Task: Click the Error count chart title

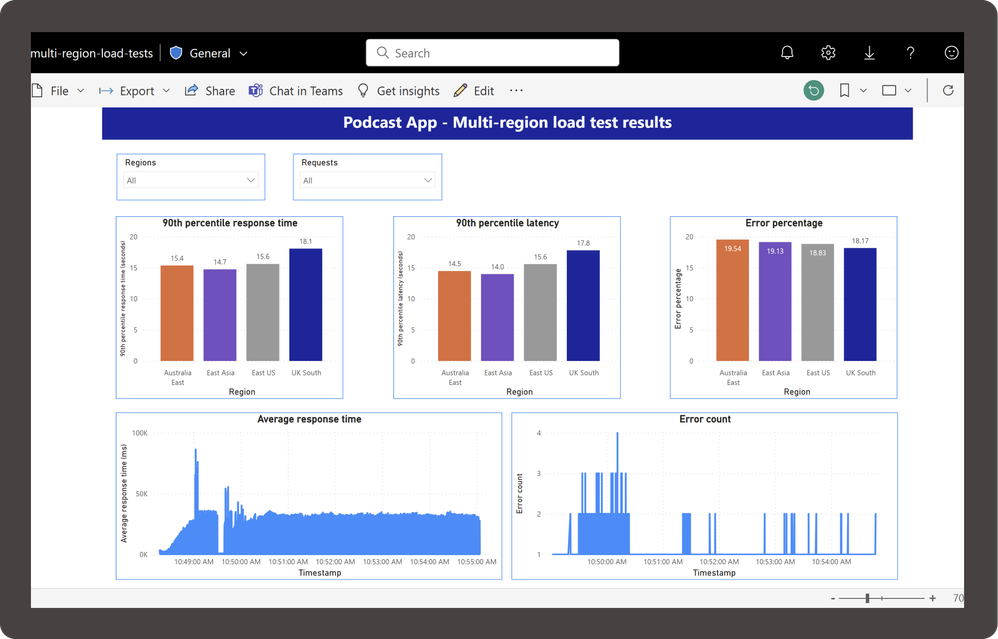Action: 705,419
